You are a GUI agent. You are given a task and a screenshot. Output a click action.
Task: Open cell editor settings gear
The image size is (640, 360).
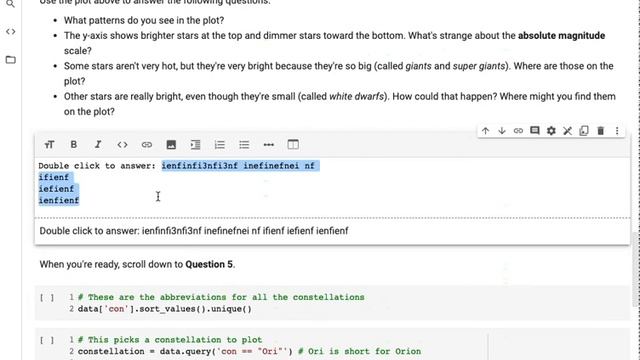[x=551, y=131]
